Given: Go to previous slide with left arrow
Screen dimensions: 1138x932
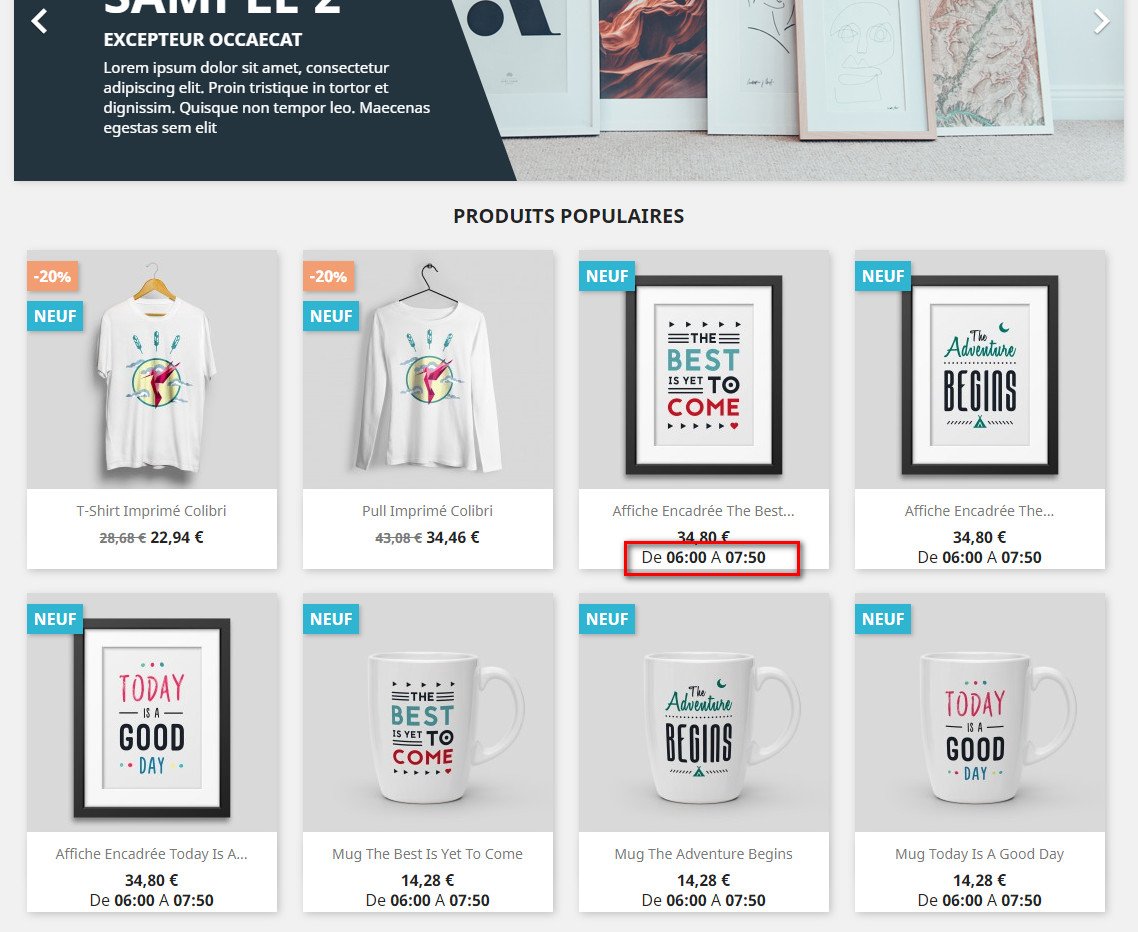Looking at the screenshot, I should 40,21.
